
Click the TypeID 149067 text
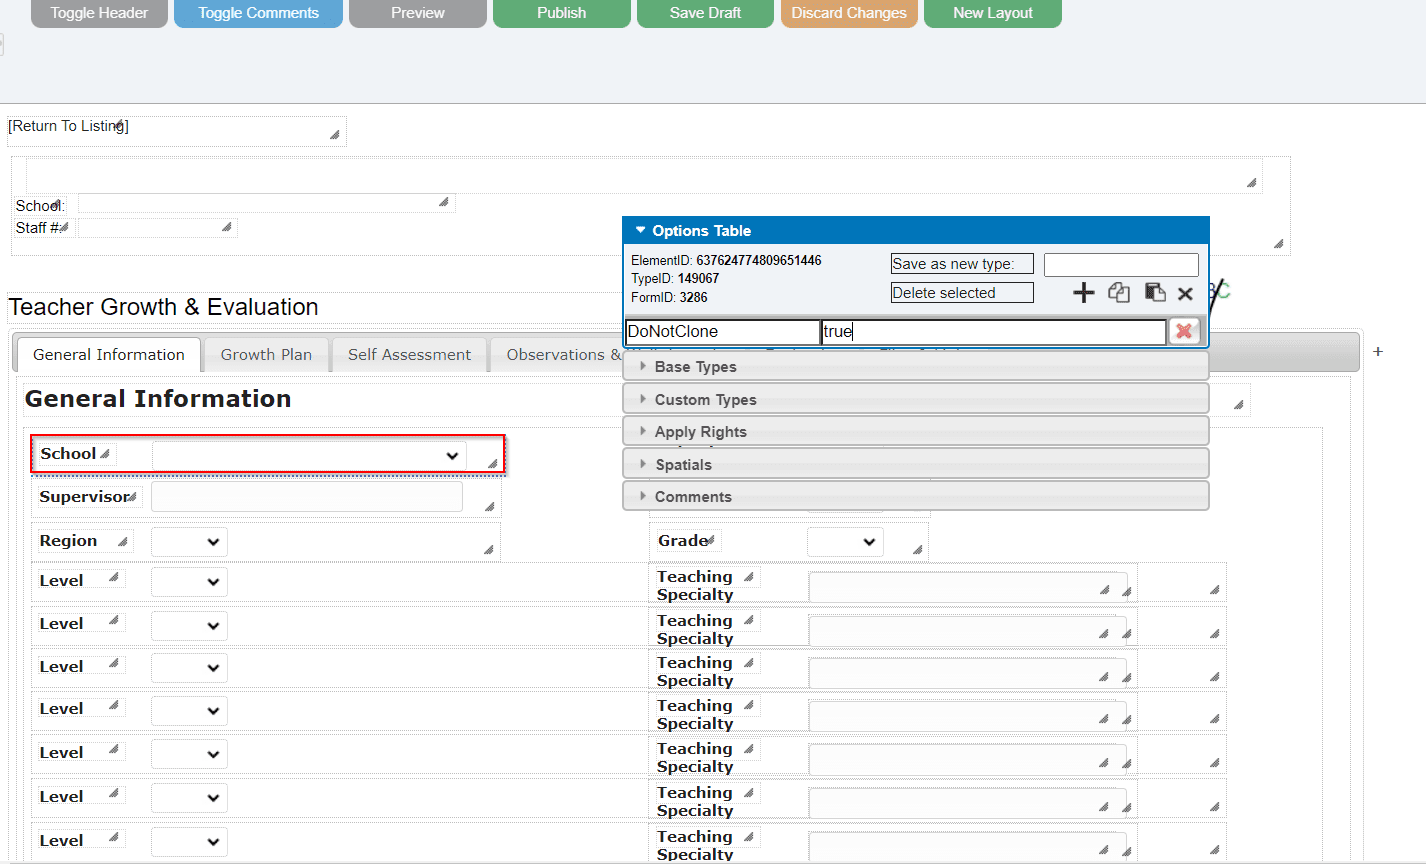(675, 279)
